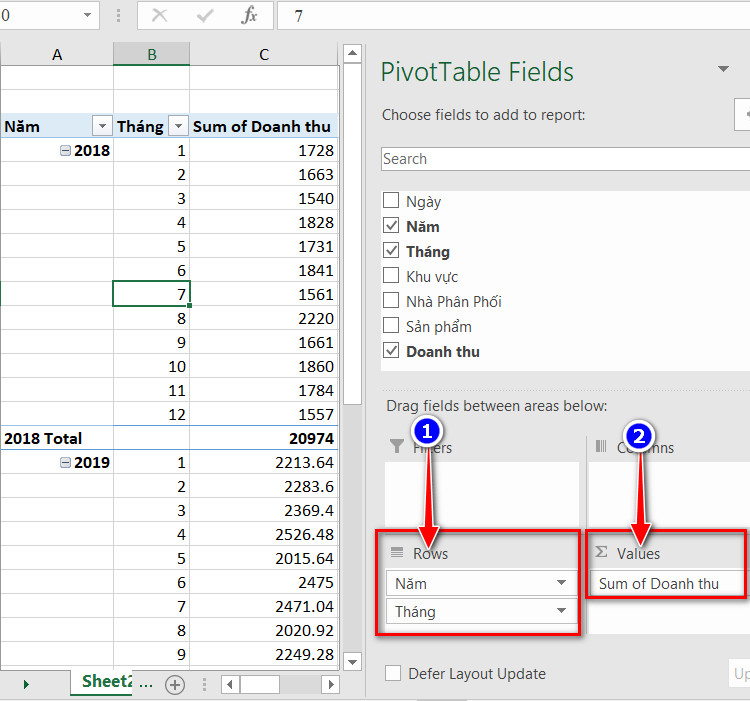Click the vertical scrollbar down arrow
Viewport: 750px width, 701px height.
[x=353, y=662]
